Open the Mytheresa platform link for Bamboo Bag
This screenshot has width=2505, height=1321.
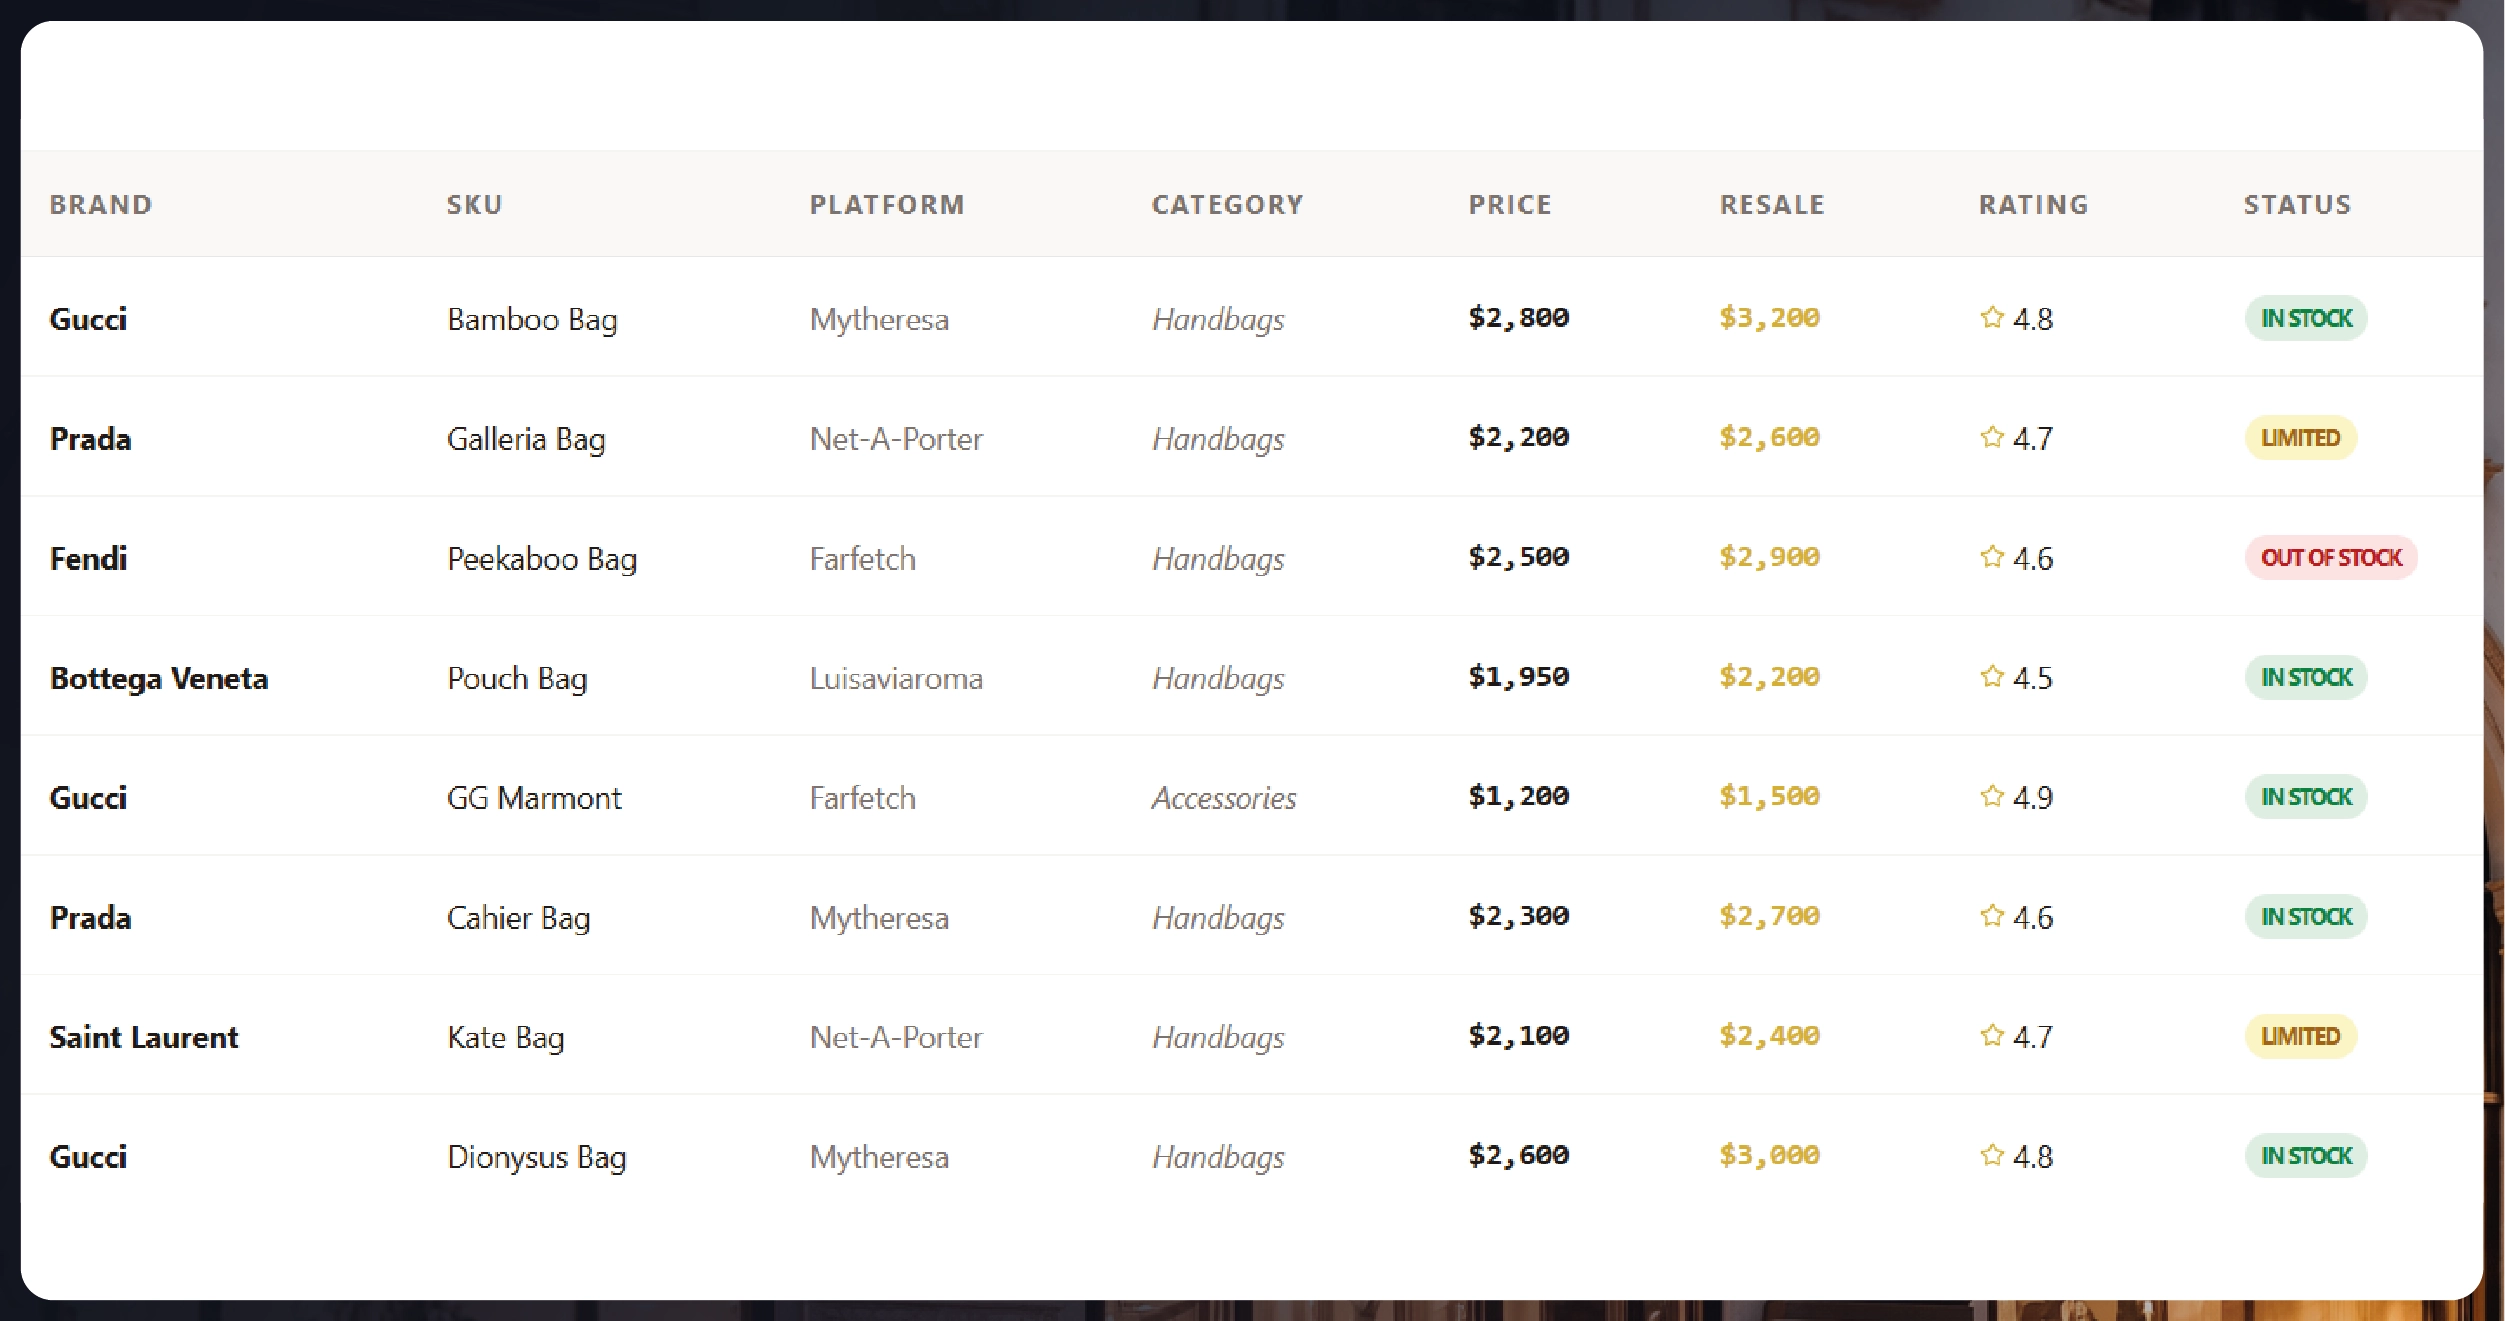(x=879, y=318)
